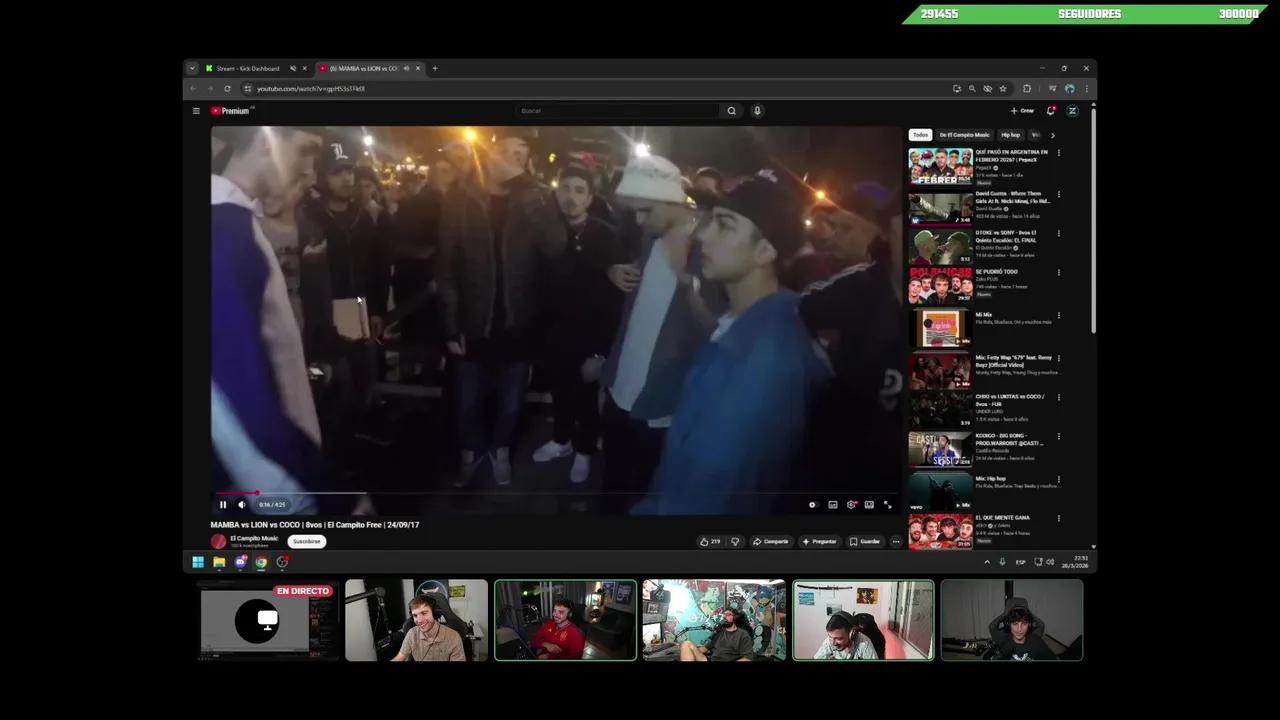Image resolution: width=1280 pixels, height=720 pixels.
Task: Open the options menu for QUÉ PASÓ EN ARGENTINA
Action: [1058, 153]
